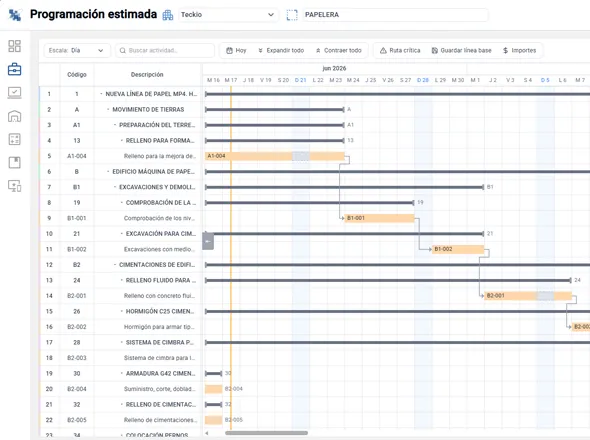The image size is (590, 440).
Task: Select the B2-004 Gantt task bar
Action: pyautogui.click(x=213, y=389)
